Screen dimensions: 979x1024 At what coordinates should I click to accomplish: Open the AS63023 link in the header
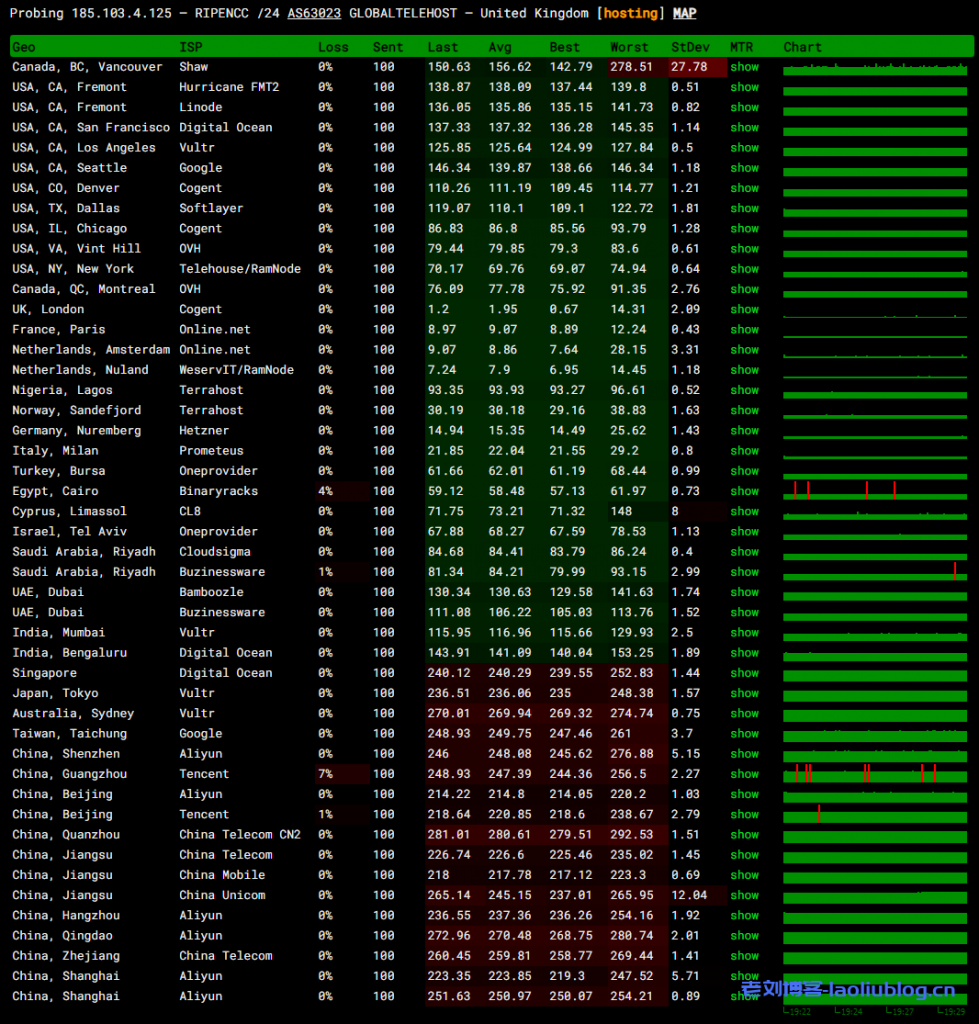(x=314, y=14)
